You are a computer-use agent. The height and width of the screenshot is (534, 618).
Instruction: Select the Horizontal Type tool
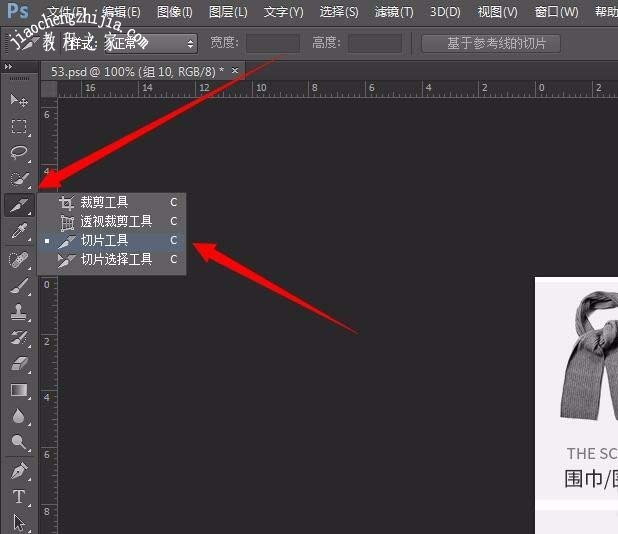(x=19, y=497)
